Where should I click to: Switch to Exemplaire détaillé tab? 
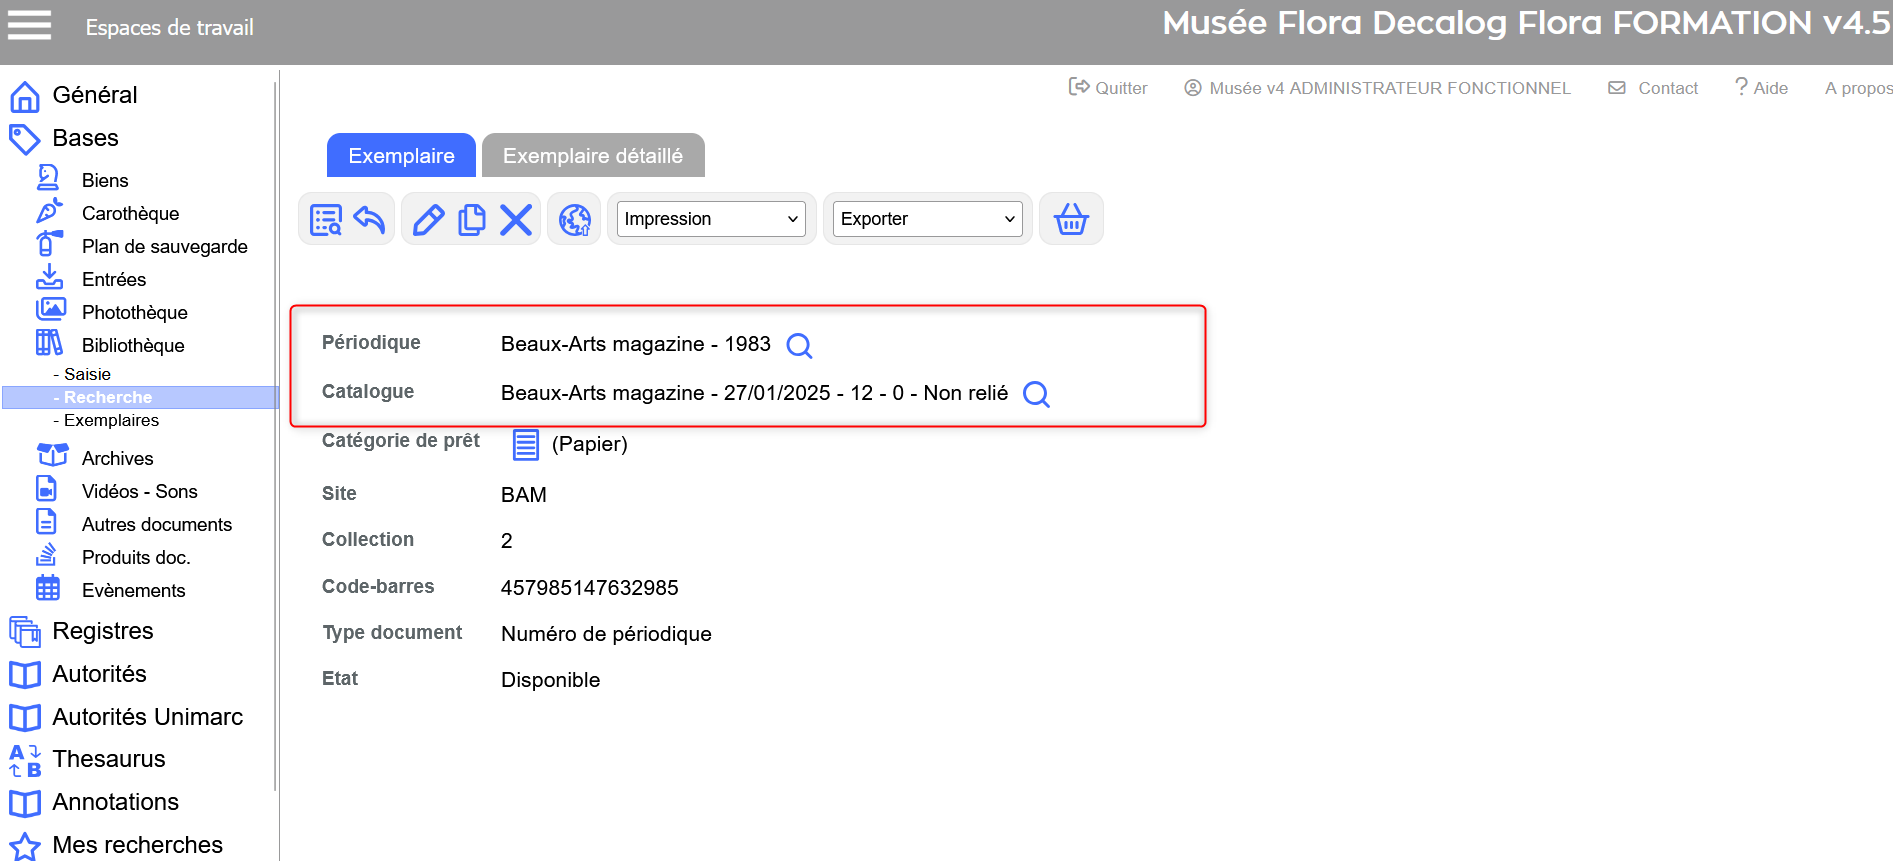(x=593, y=156)
